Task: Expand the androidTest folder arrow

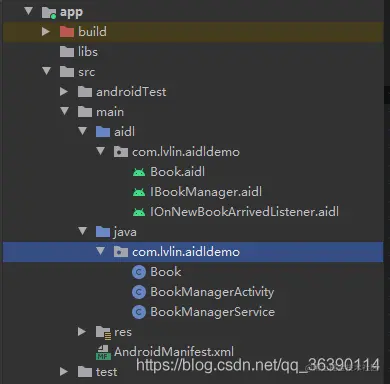Action: [x=64, y=92]
